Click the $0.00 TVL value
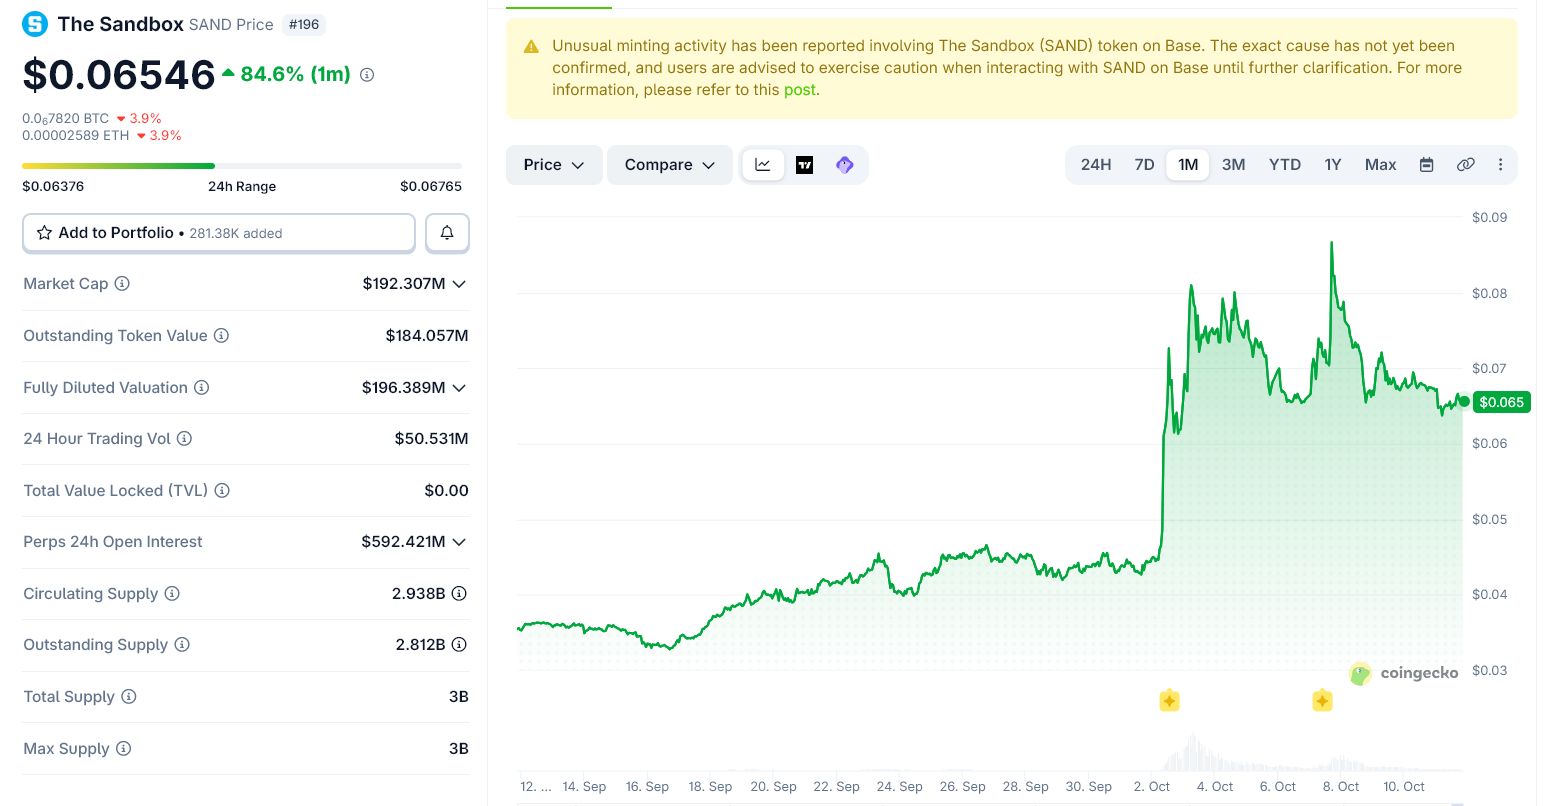Viewport: 1553px width, 806px height. pyautogui.click(x=447, y=491)
